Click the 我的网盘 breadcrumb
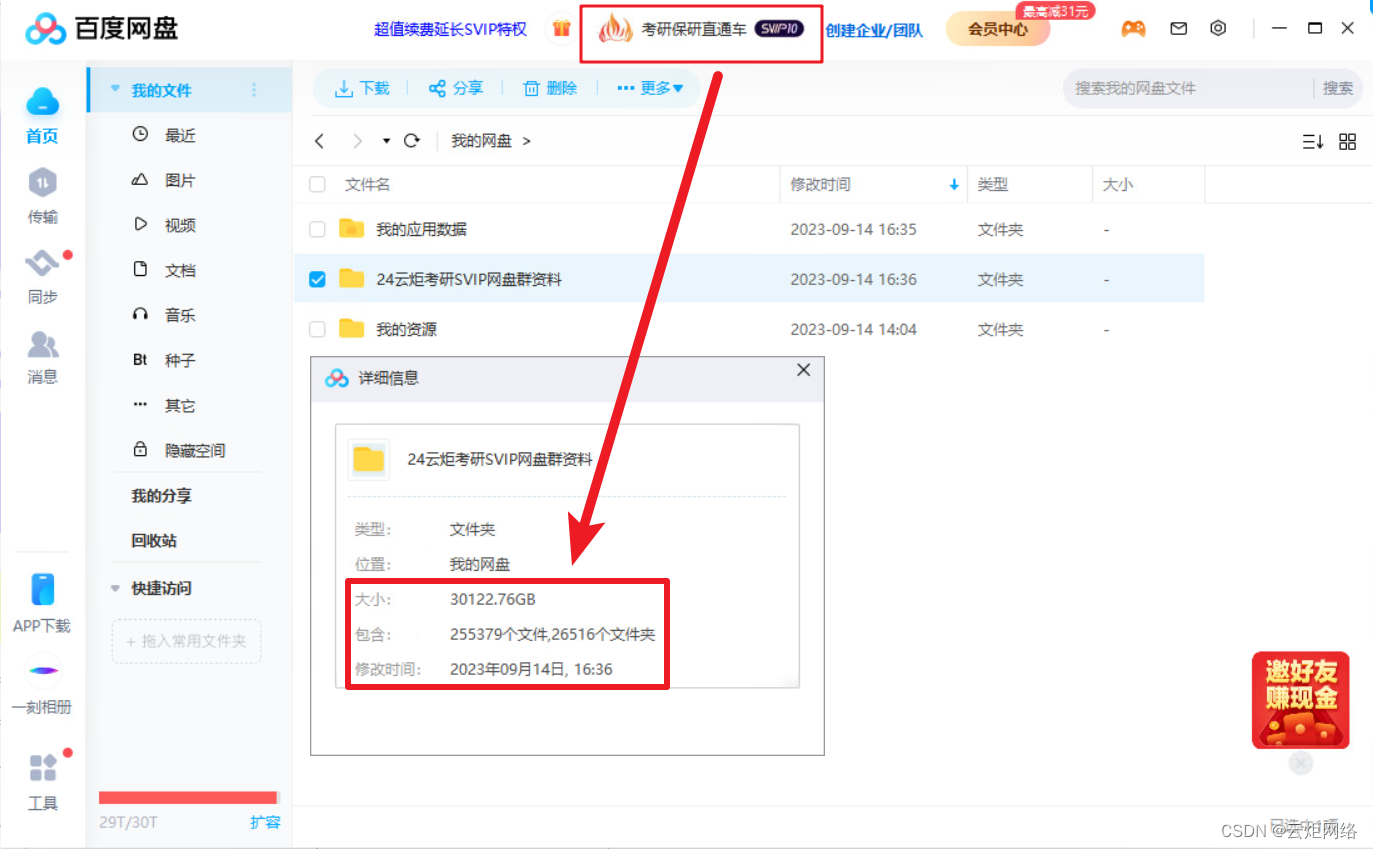Viewport: 1373px width, 849px height. pos(481,141)
